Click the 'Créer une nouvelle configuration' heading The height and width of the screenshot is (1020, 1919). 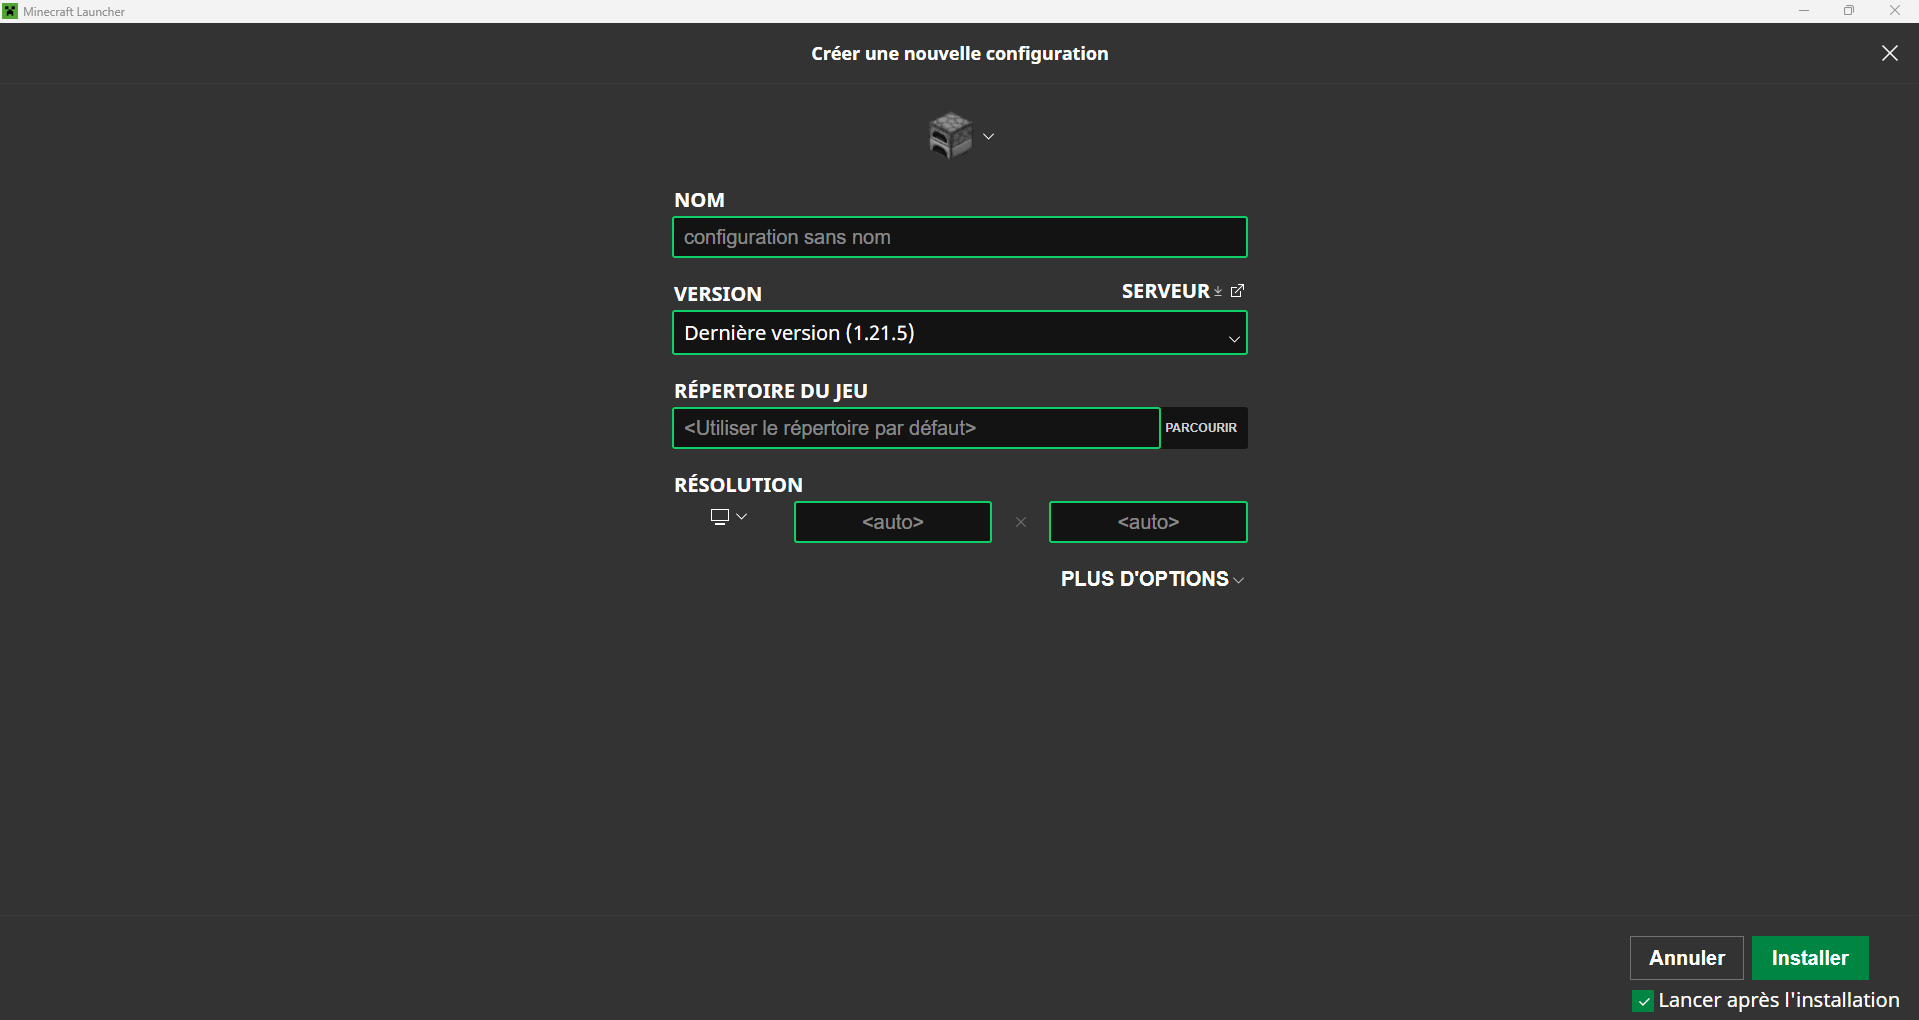pyautogui.click(x=960, y=54)
